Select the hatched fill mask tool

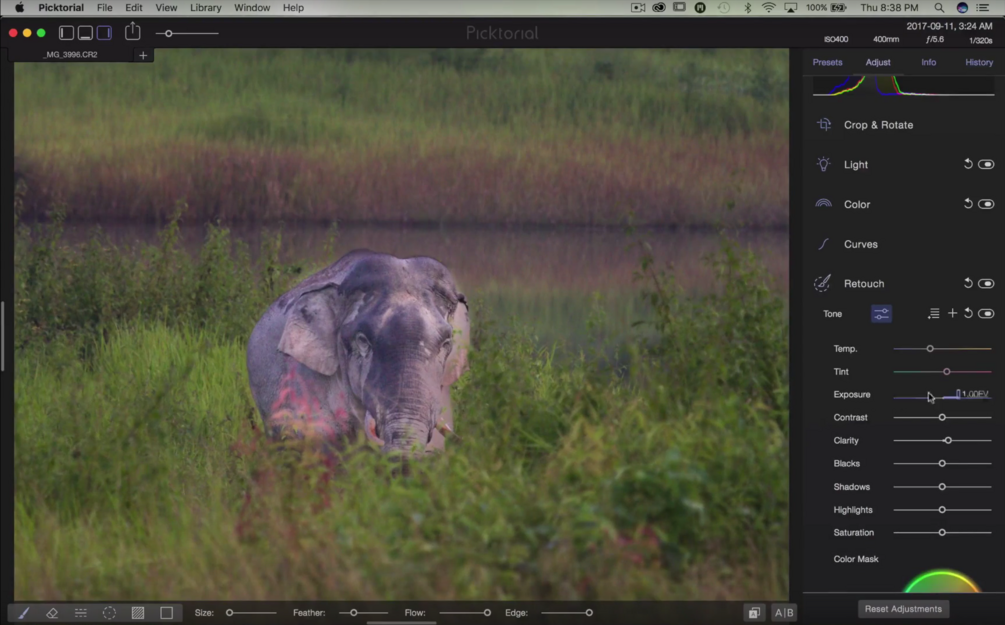click(138, 613)
